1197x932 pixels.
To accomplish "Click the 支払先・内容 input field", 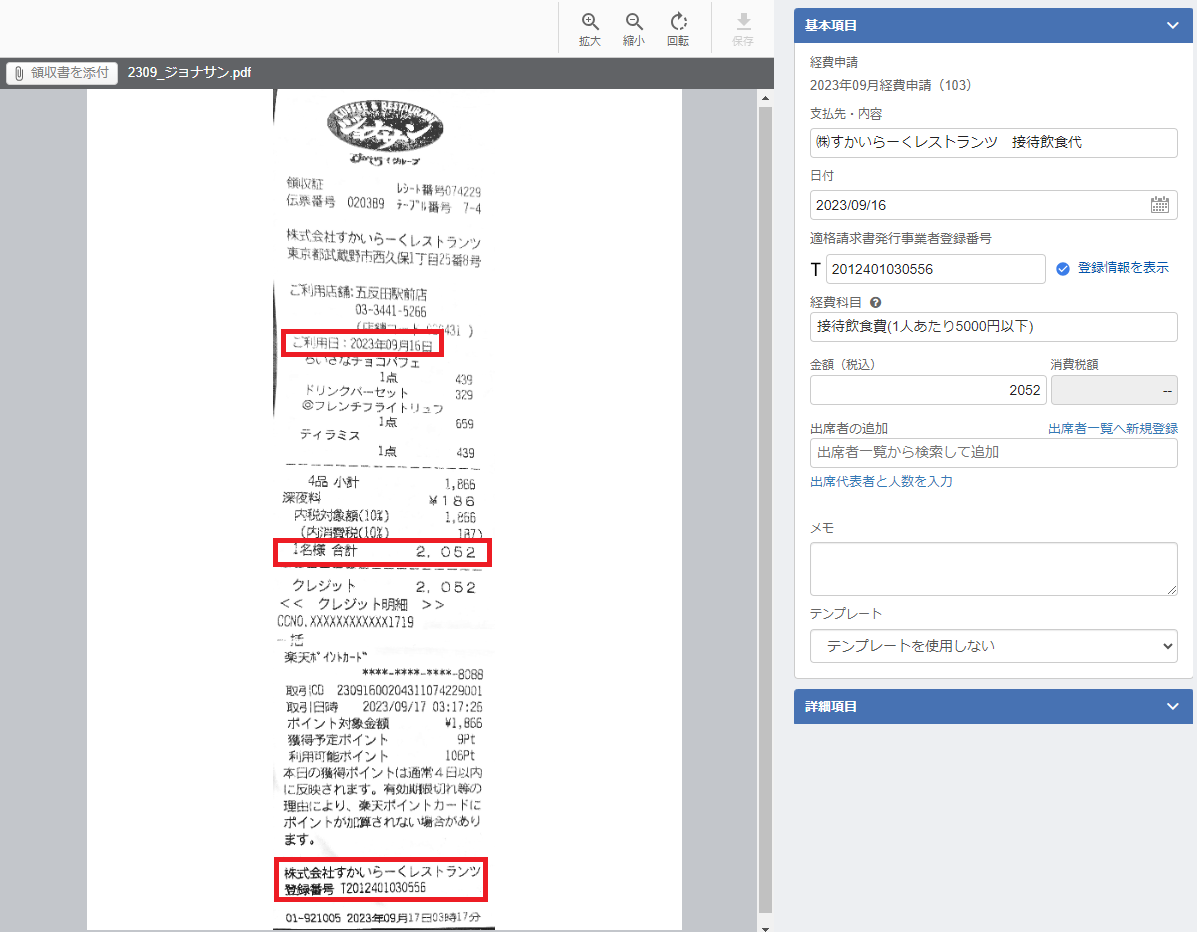I will point(993,143).
